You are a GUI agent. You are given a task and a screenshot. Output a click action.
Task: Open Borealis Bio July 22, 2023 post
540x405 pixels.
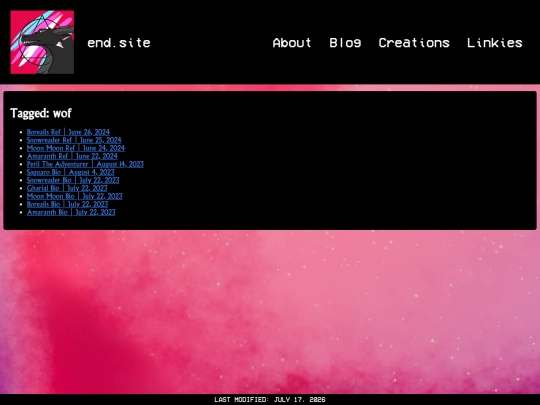click(68, 204)
